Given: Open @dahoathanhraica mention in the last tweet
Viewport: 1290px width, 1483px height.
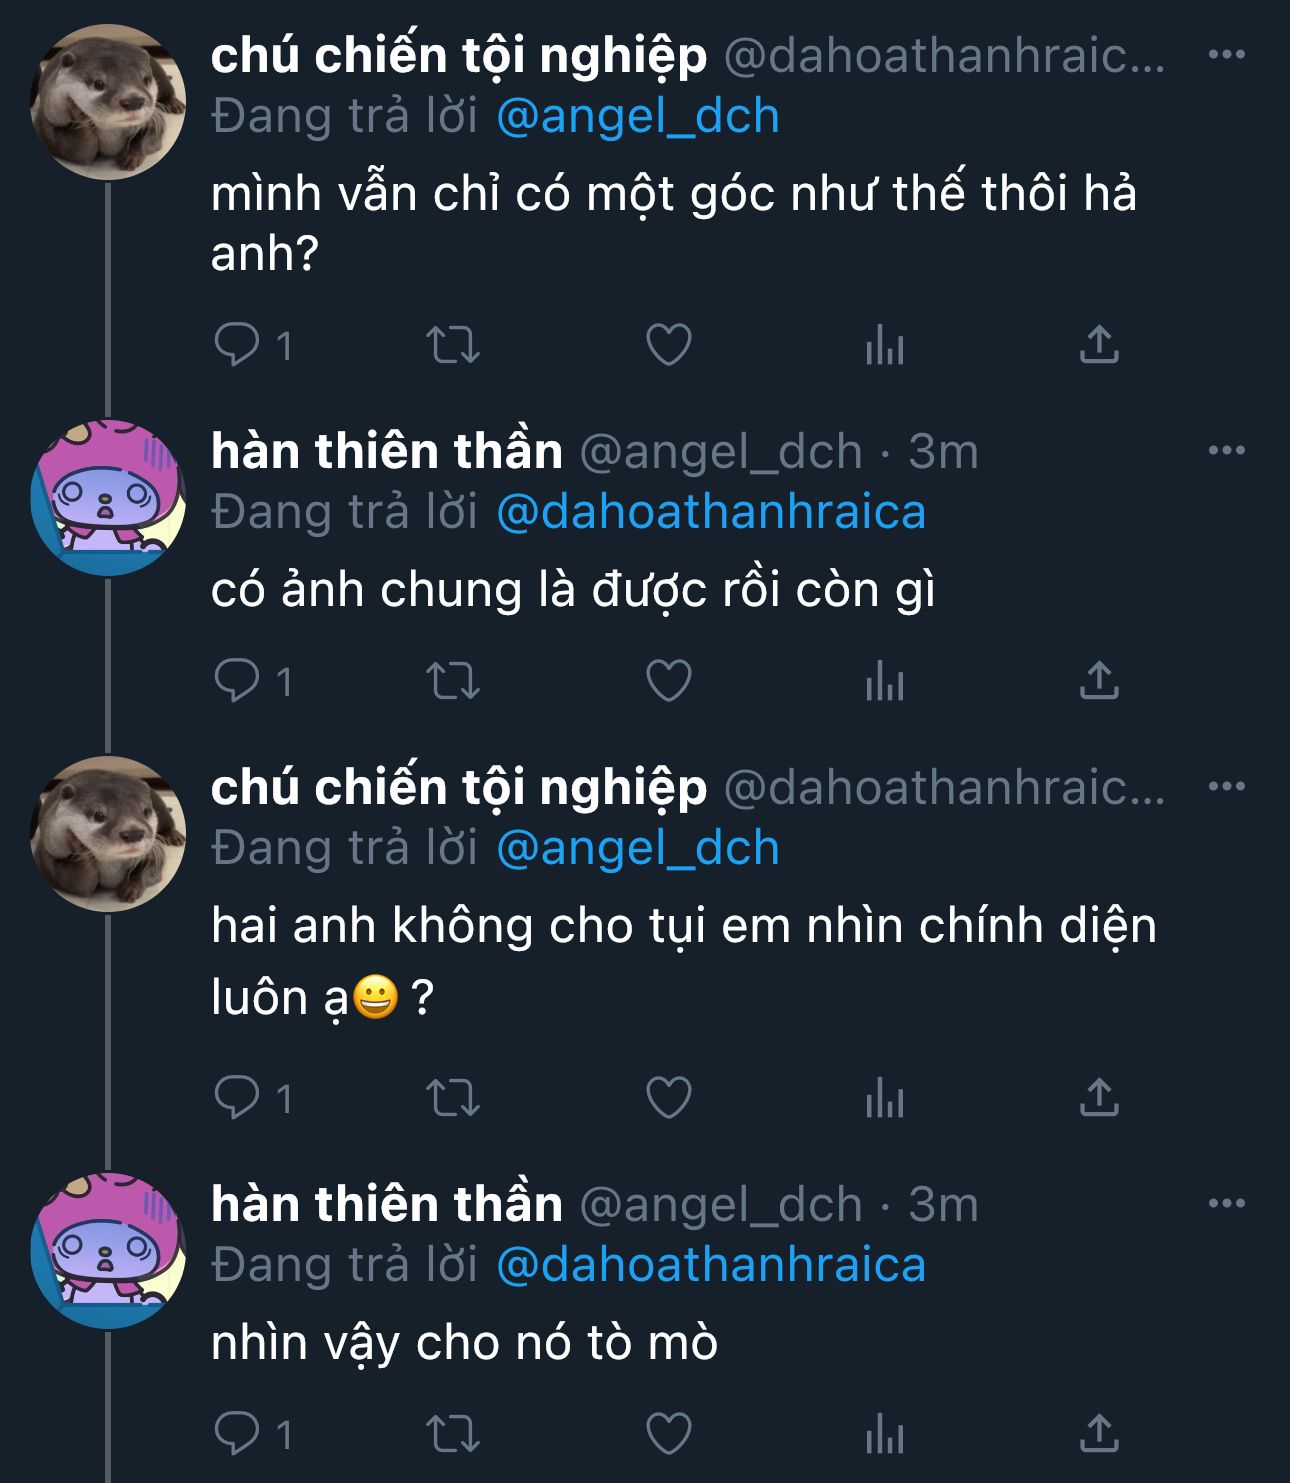Looking at the screenshot, I should [x=711, y=1265].
